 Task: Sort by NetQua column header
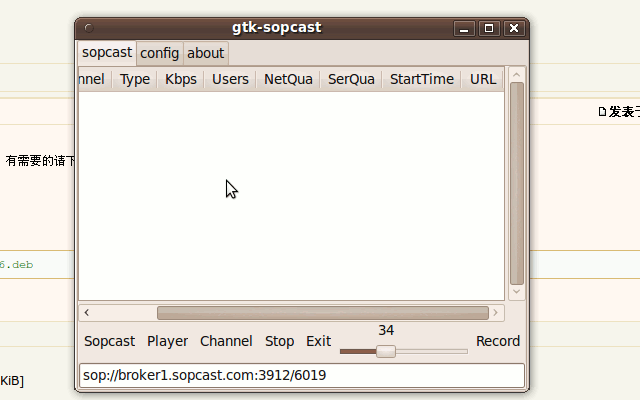(288, 79)
